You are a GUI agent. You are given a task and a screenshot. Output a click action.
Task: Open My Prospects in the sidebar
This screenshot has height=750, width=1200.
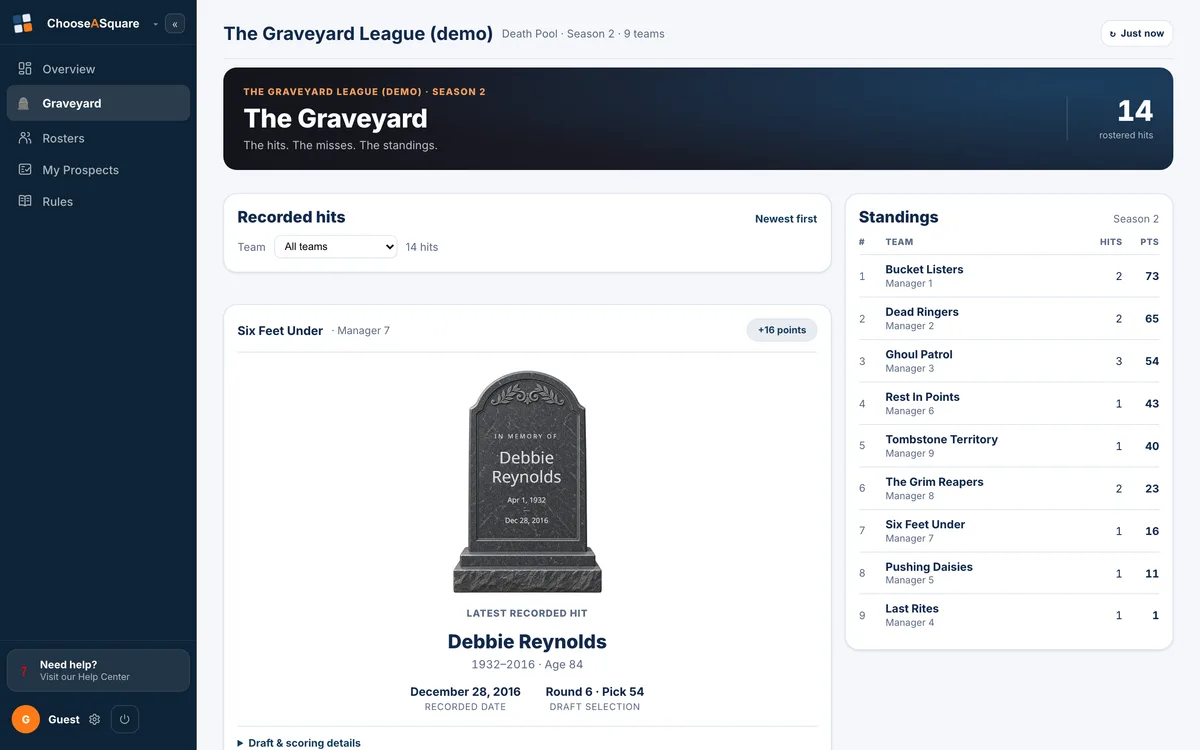[x=98, y=170]
